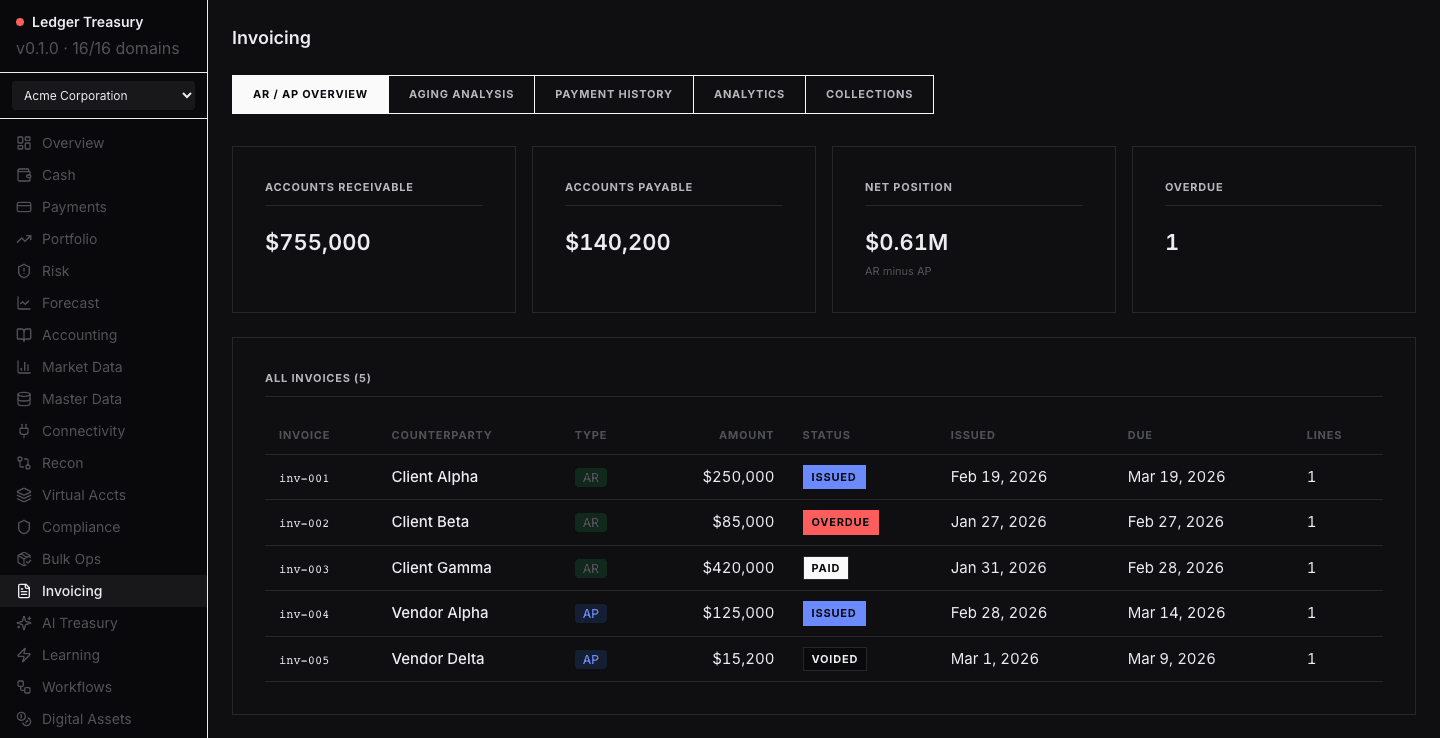Click the Master Data database icon
The width and height of the screenshot is (1440, 738).
[x=24, y=399]
